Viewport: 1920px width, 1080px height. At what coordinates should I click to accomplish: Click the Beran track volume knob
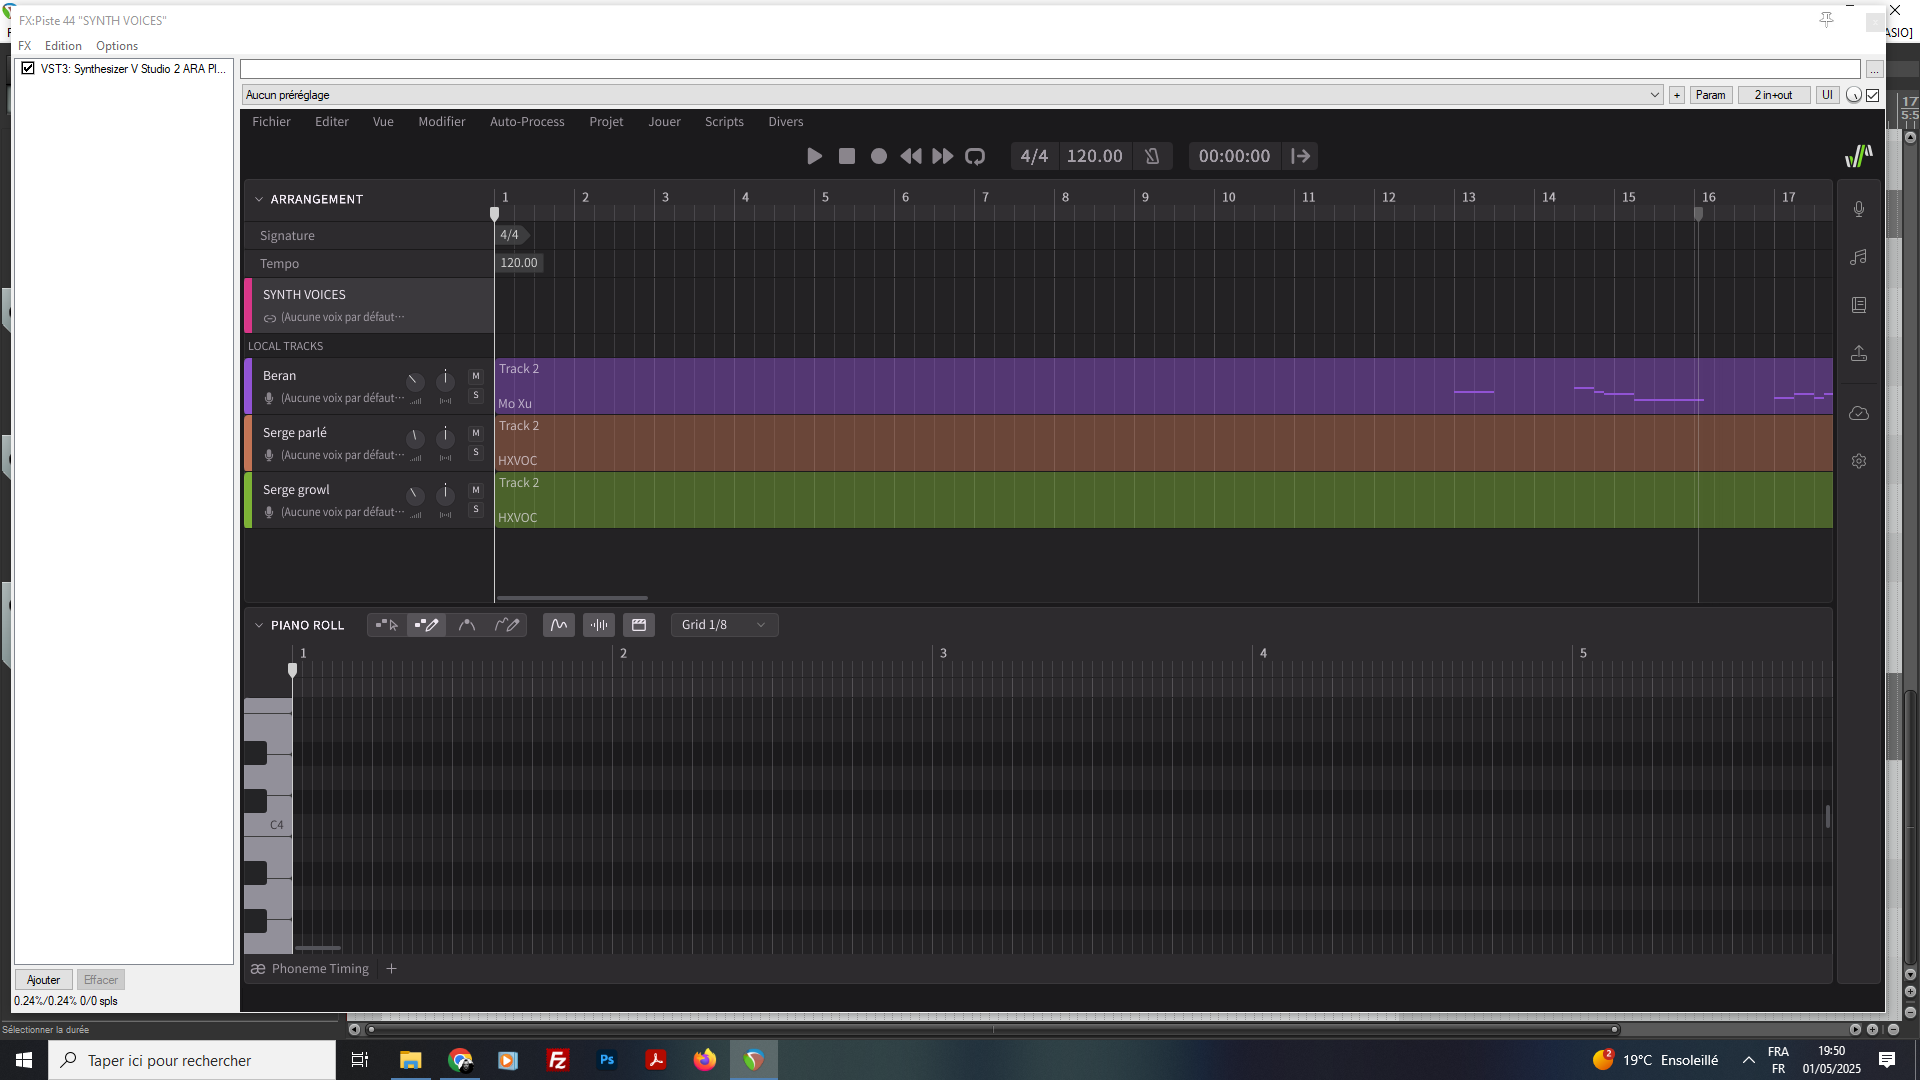click(x=414, y=382)
